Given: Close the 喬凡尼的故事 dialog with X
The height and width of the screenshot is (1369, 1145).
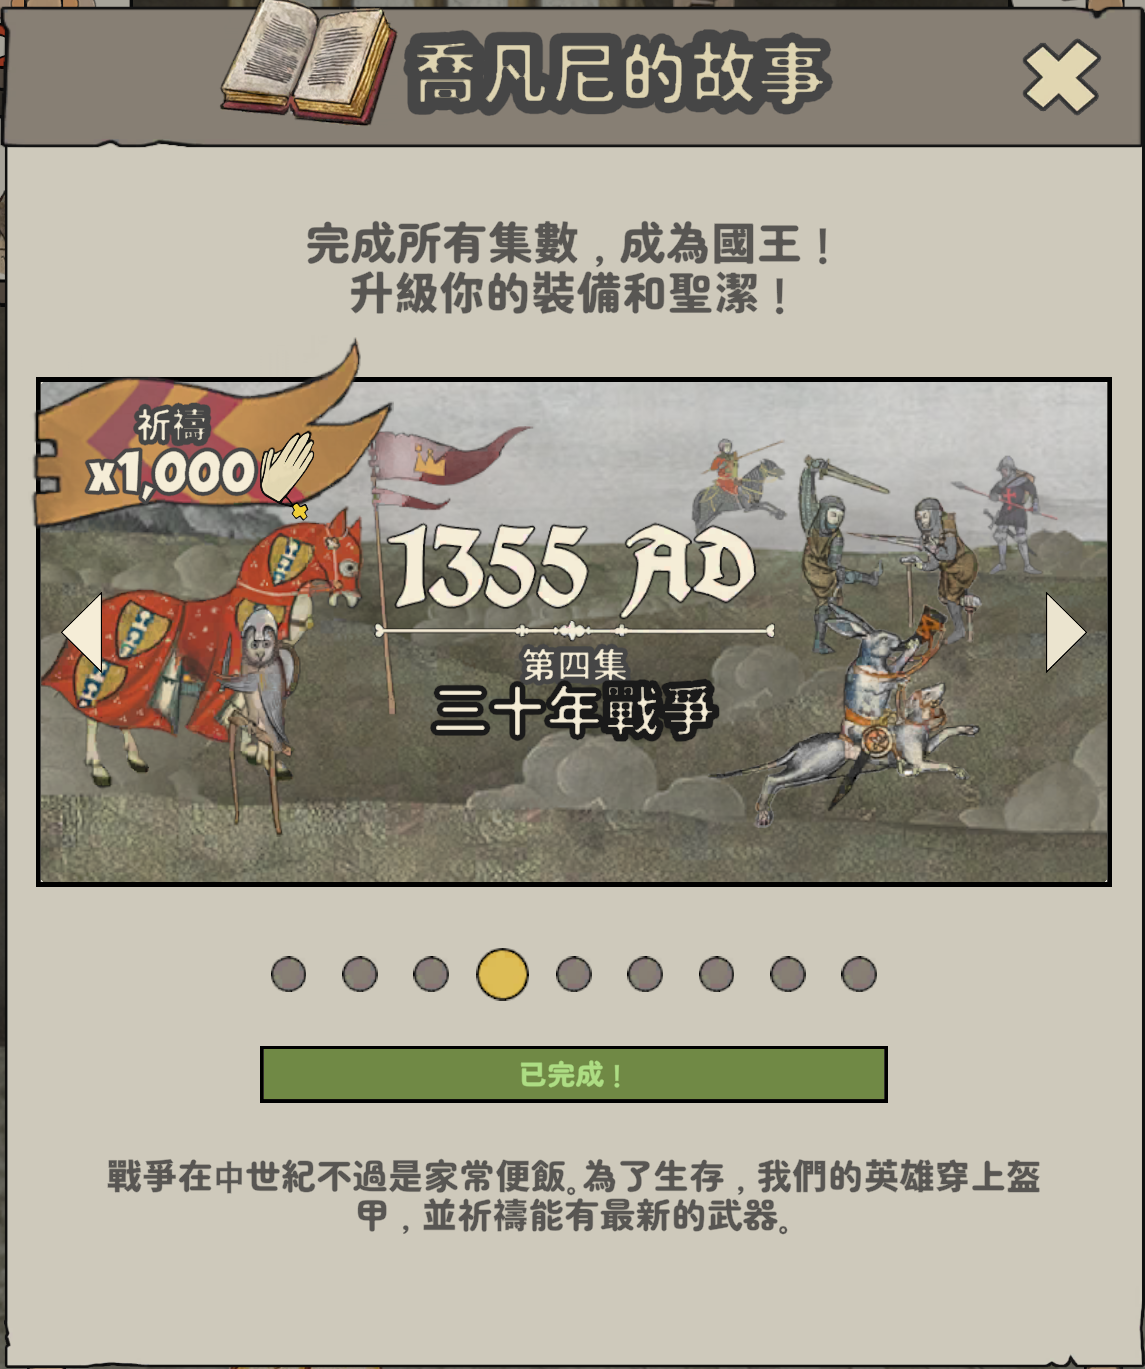Looking at the screenshot, I should pyautogui.click(x=1061, y=77).
